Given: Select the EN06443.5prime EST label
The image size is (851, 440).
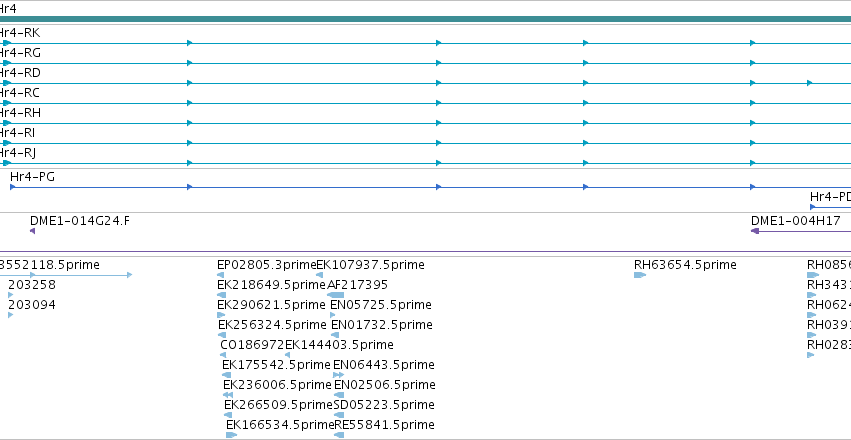Looking at the screenshot, I should coord(384,365).
